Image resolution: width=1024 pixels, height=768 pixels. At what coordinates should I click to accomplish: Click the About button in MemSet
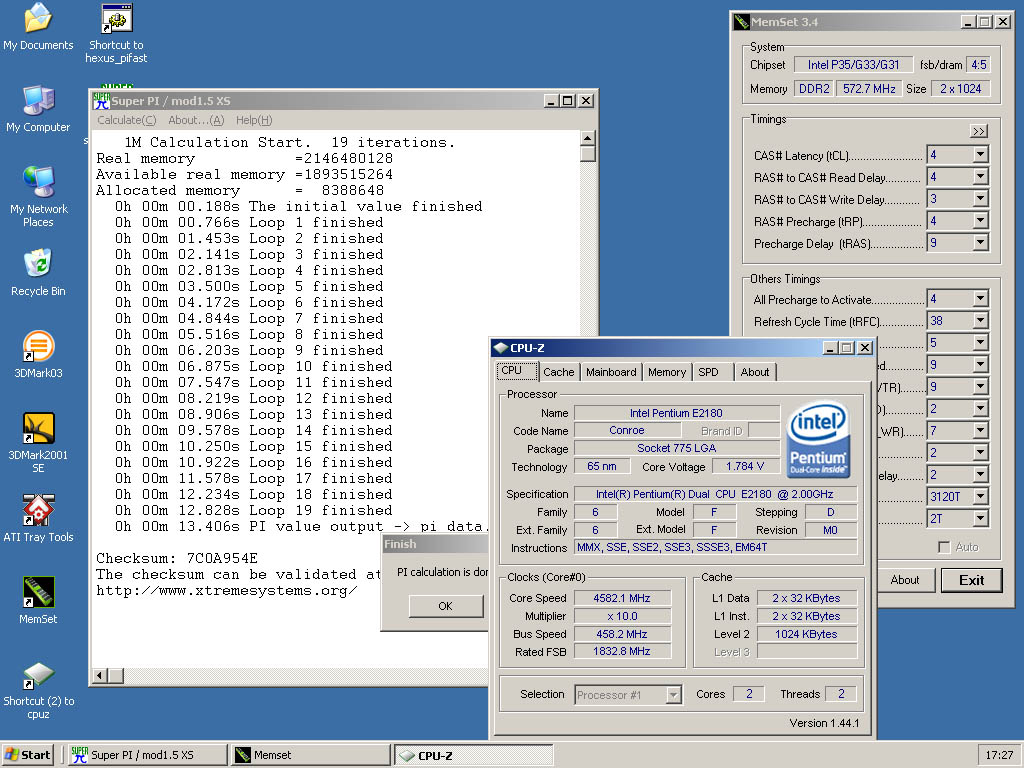pos(904,580)
